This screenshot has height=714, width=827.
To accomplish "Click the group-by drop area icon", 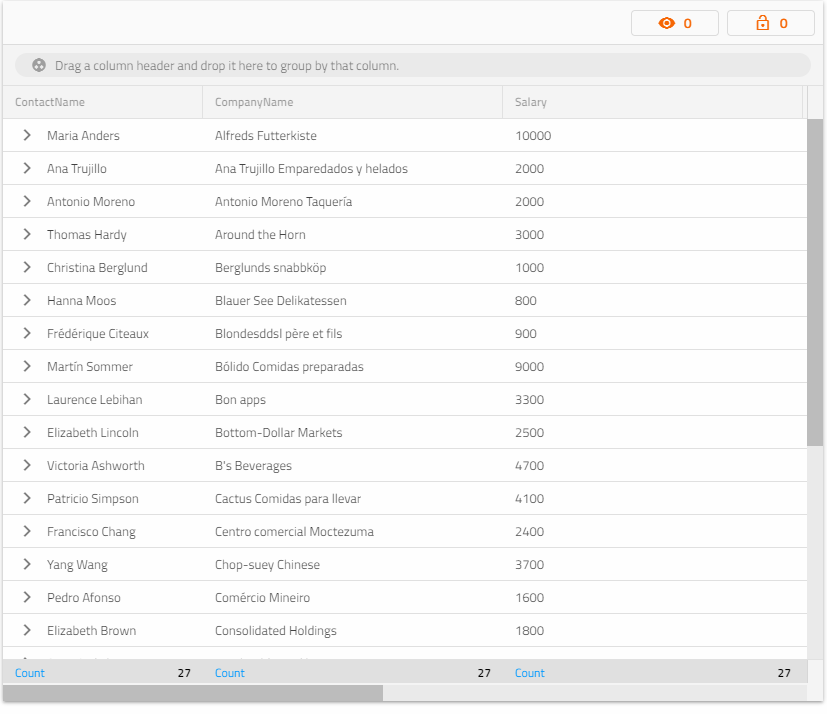I will [39, 65].
